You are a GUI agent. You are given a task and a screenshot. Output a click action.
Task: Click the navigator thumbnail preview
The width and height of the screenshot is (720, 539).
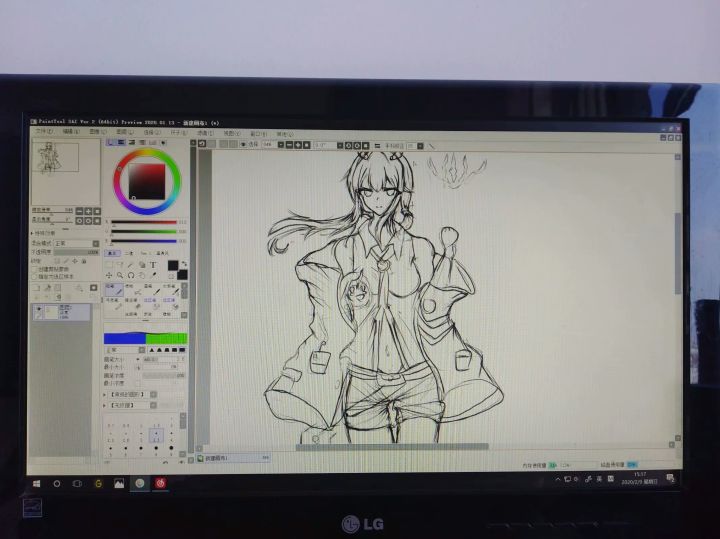point(65,172)
